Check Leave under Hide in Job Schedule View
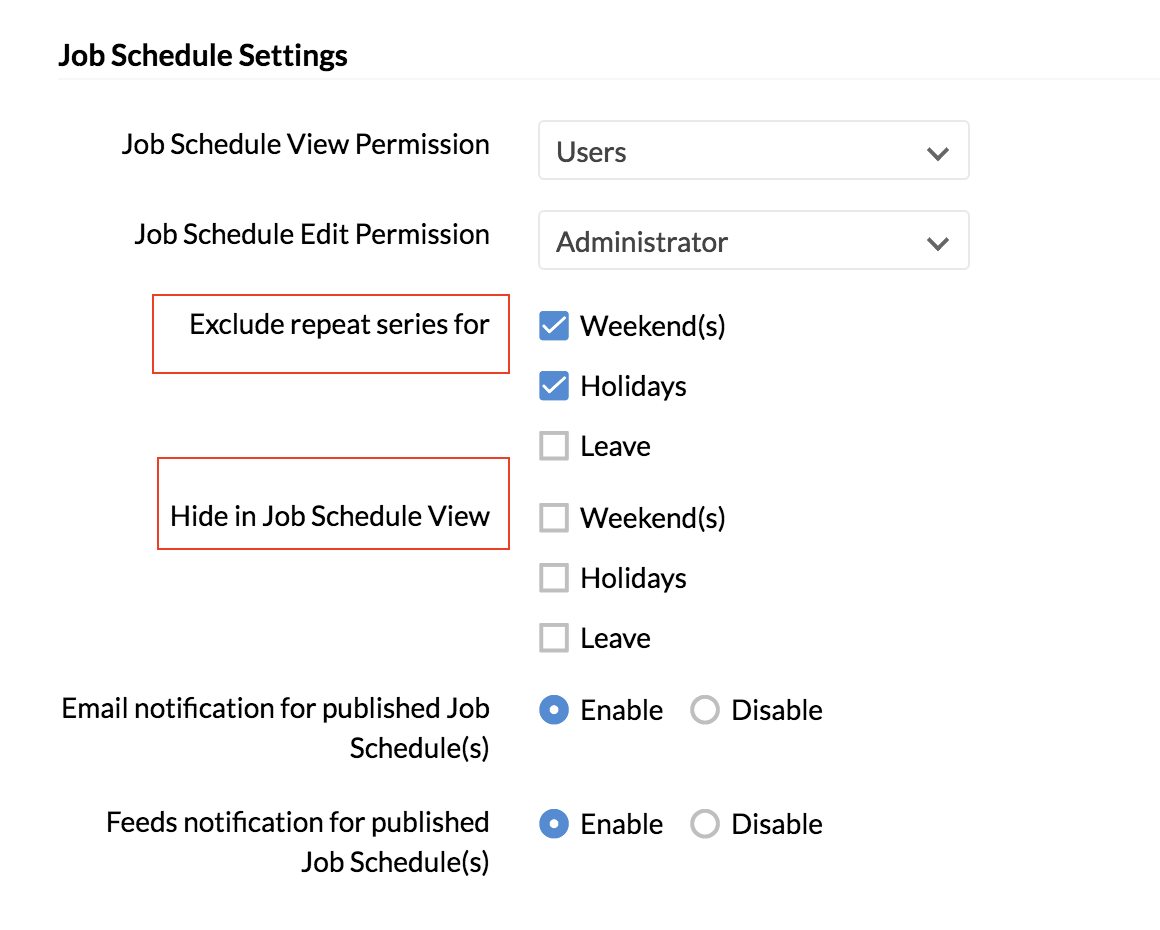This screenshot has width=1160, height=930. [x=554, y=638]
